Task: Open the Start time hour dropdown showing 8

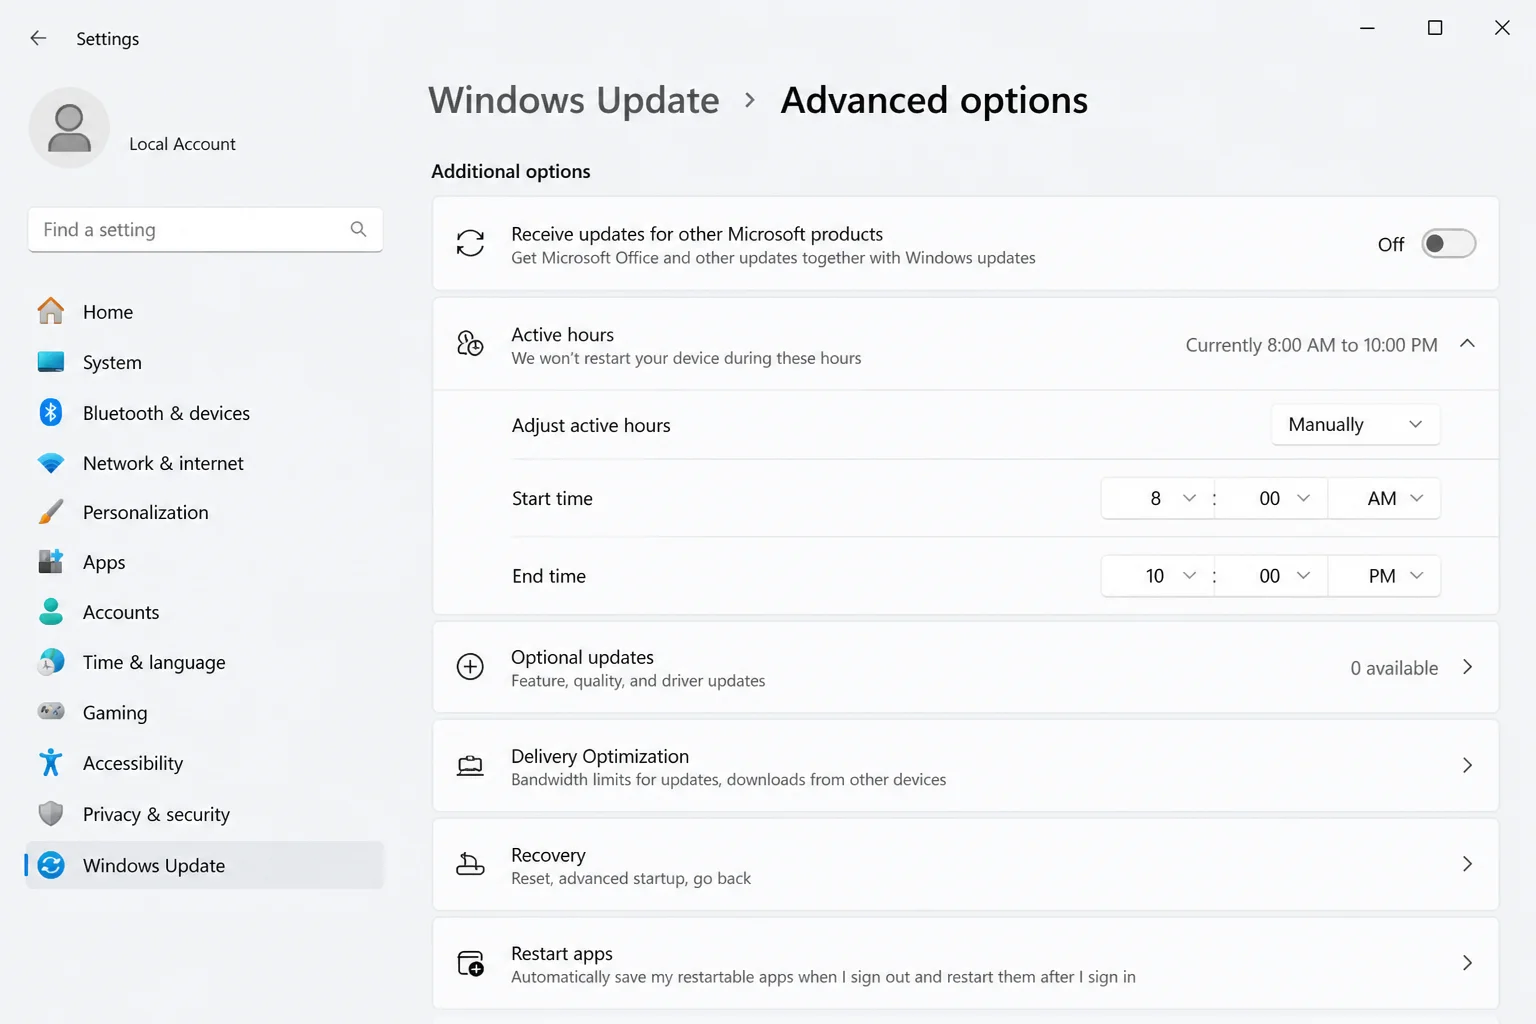Action: [1157, 498]
